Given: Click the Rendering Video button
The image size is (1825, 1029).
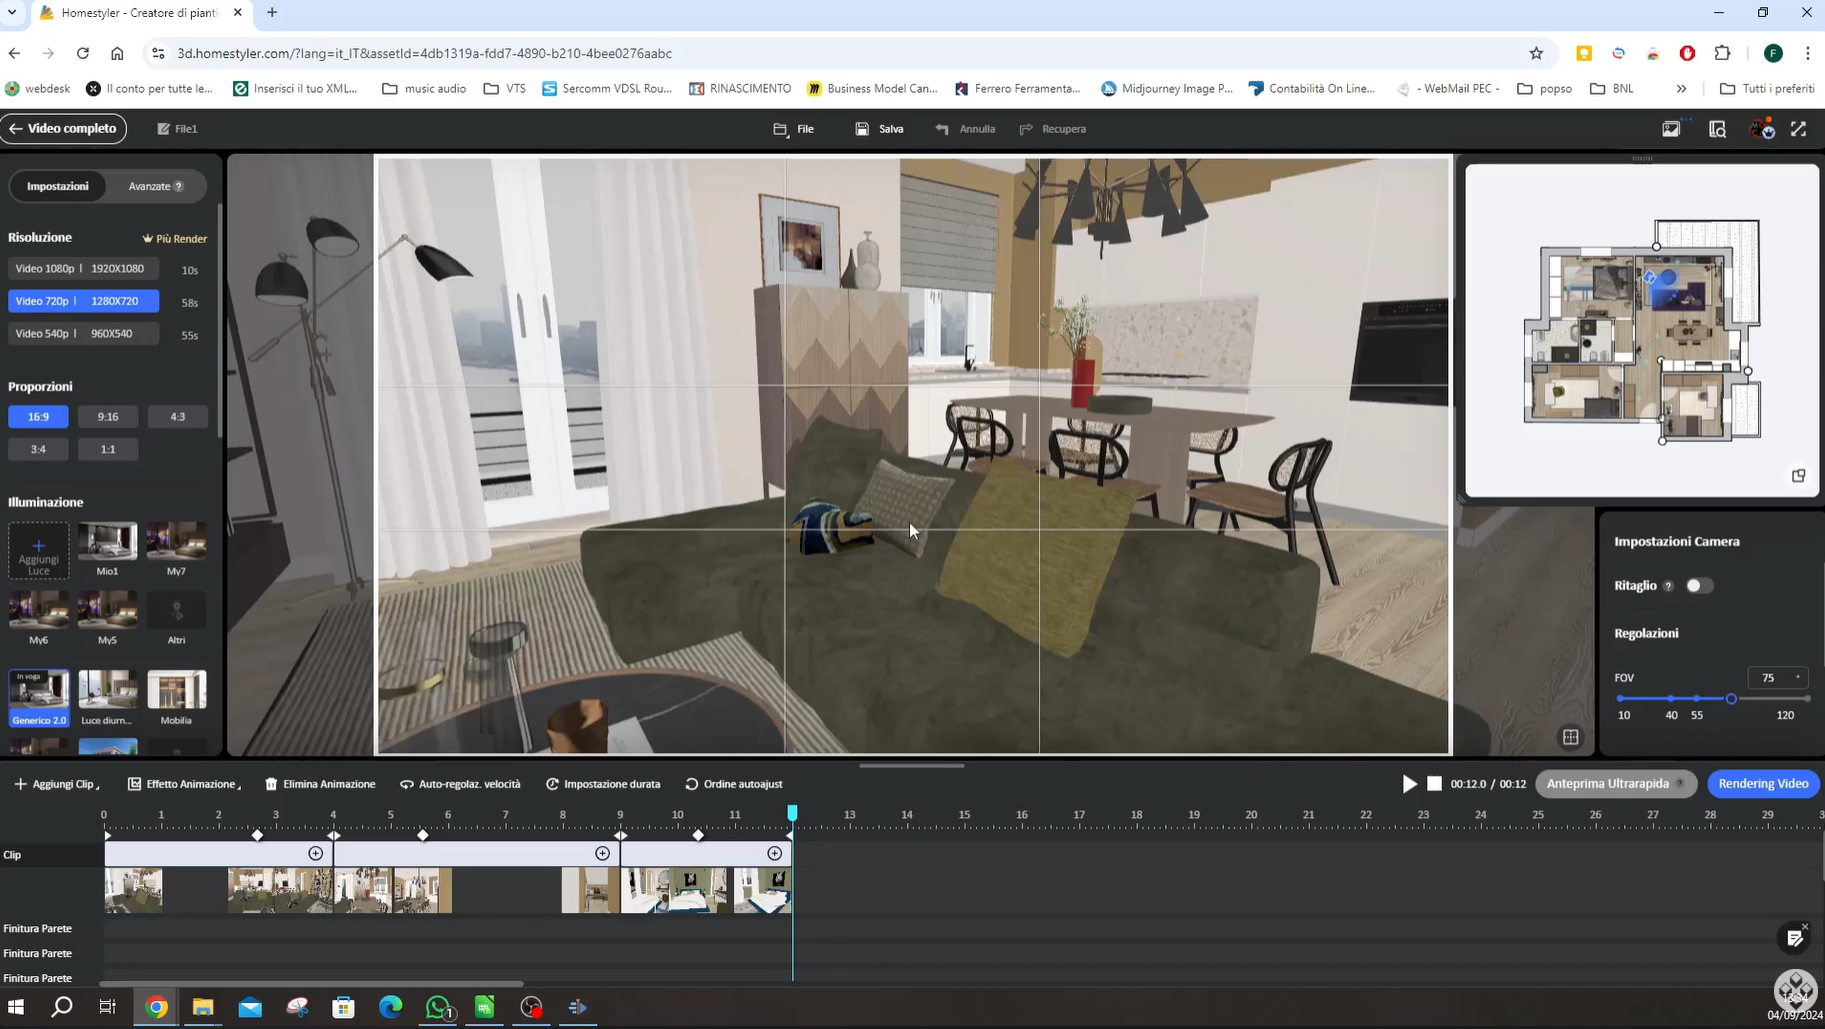Looking at the screenshot, I should pyautogui.click(x=1762, y=784).
